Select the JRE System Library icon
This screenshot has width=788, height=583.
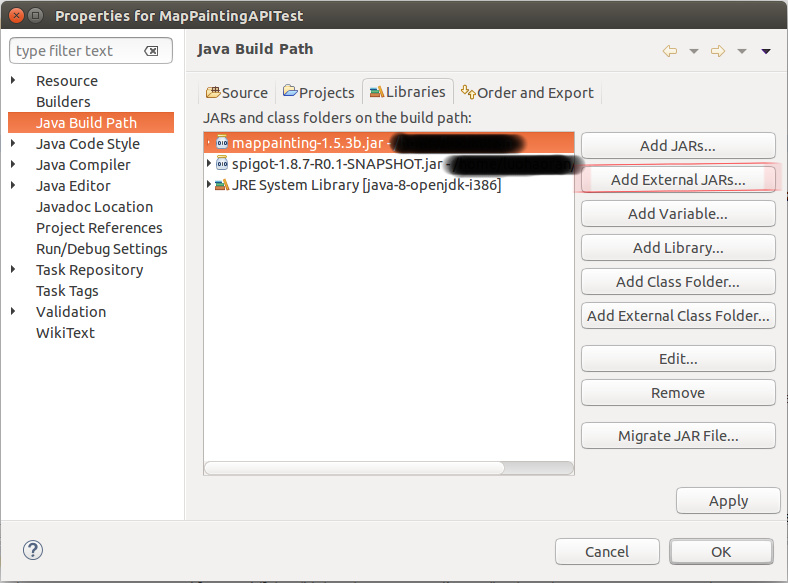tap(222, 185)
